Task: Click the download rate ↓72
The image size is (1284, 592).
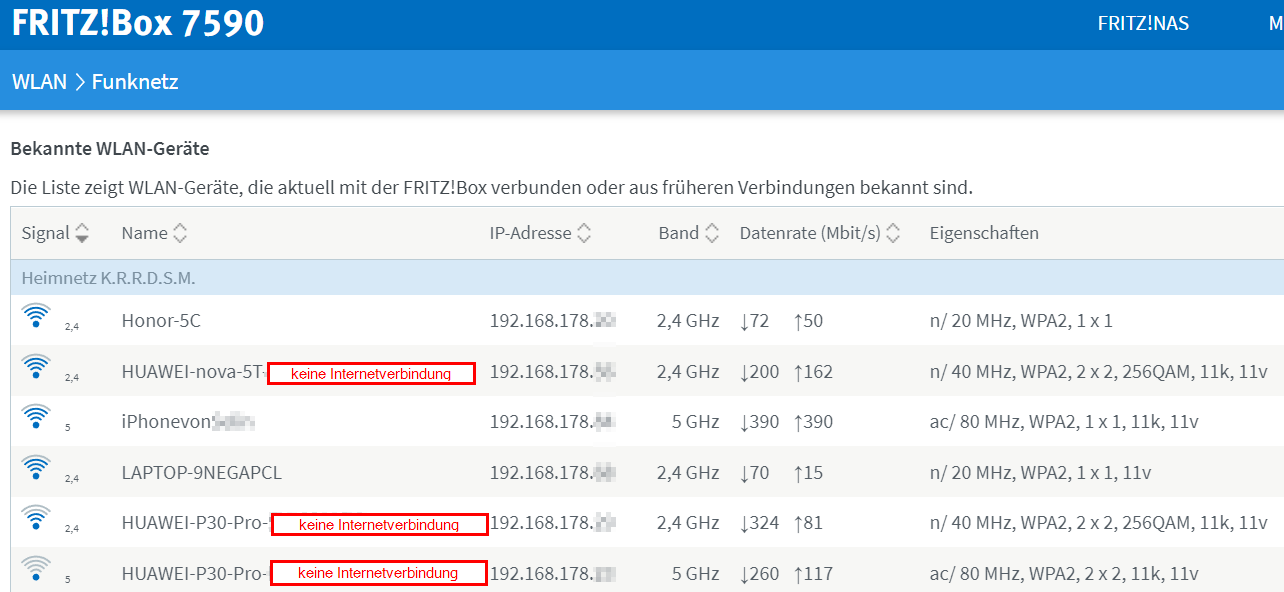Action: coord(754,321)
